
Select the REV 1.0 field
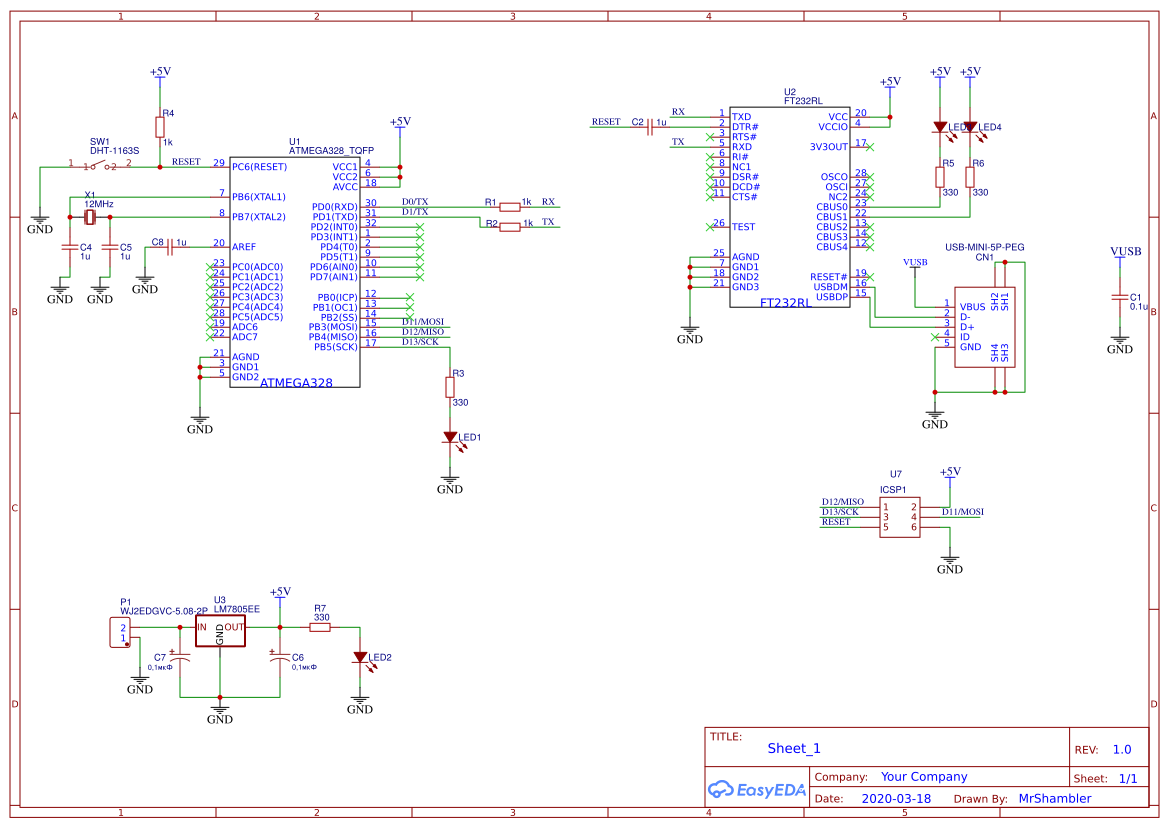click(1121, 748)
